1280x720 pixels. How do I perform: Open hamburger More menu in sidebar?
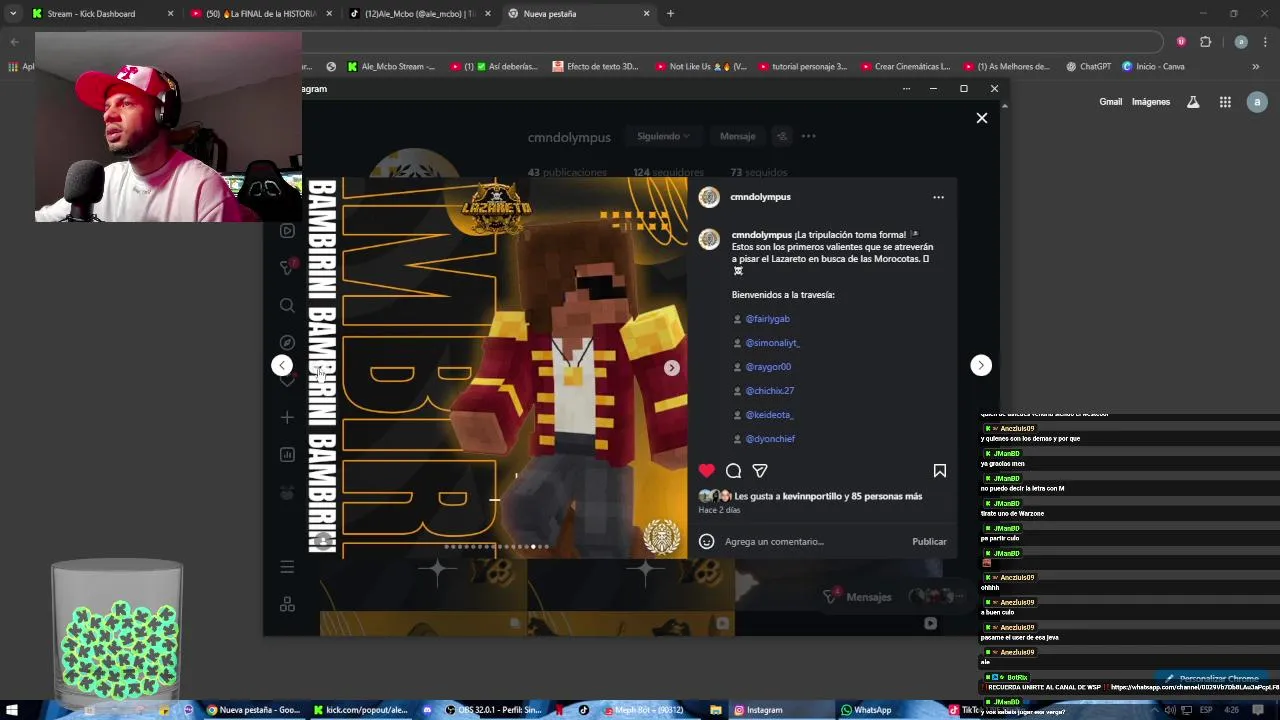(287, 567)
